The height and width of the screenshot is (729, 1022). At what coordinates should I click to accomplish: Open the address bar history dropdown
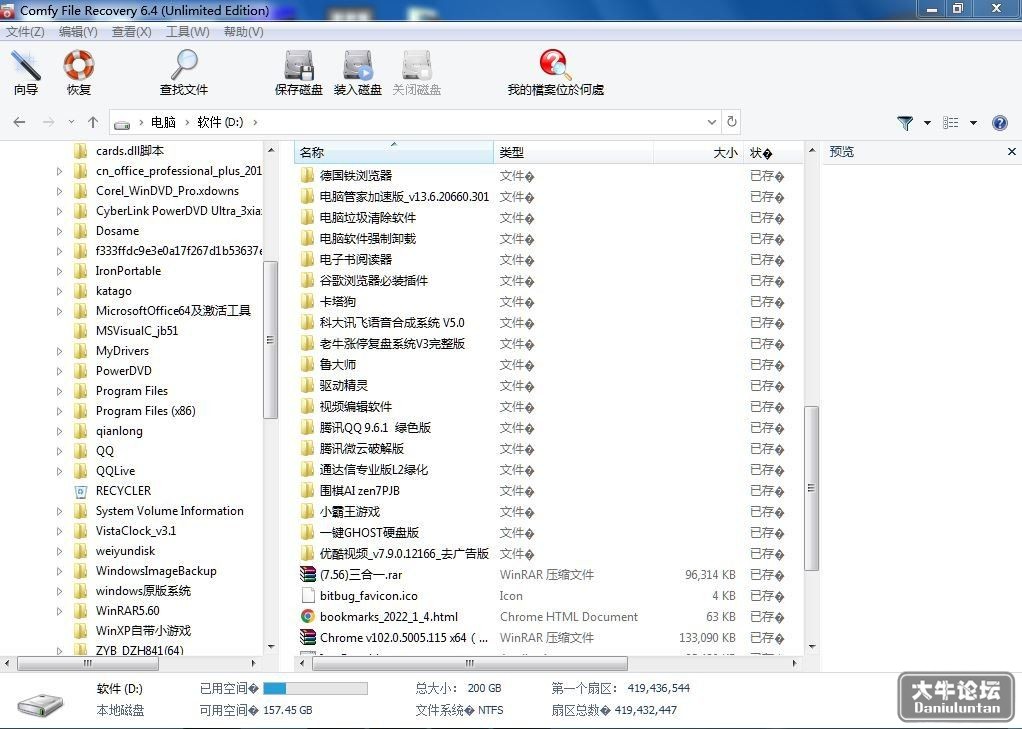click(712, 122)
